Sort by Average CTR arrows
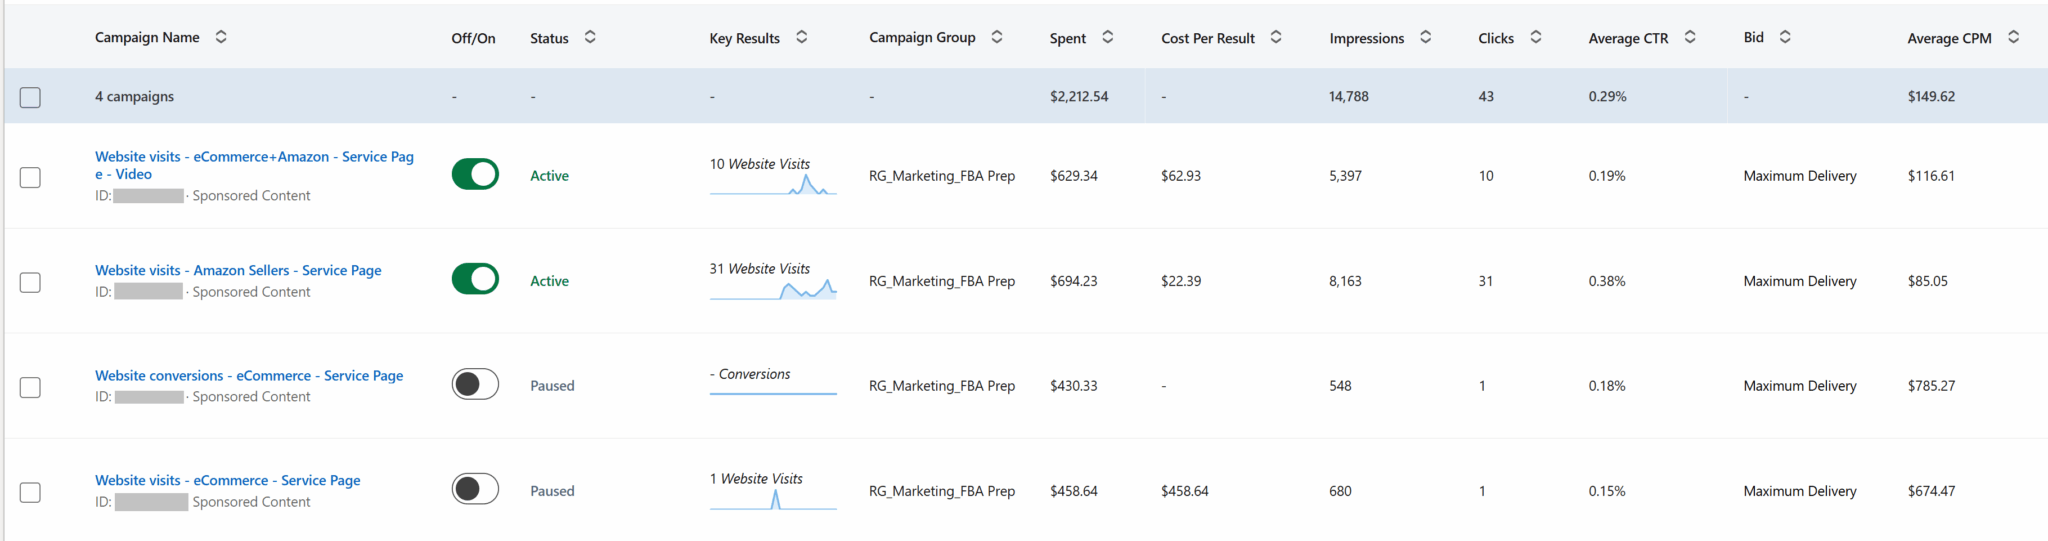Screen dimensions: 2048x541 pos(1690,37)
